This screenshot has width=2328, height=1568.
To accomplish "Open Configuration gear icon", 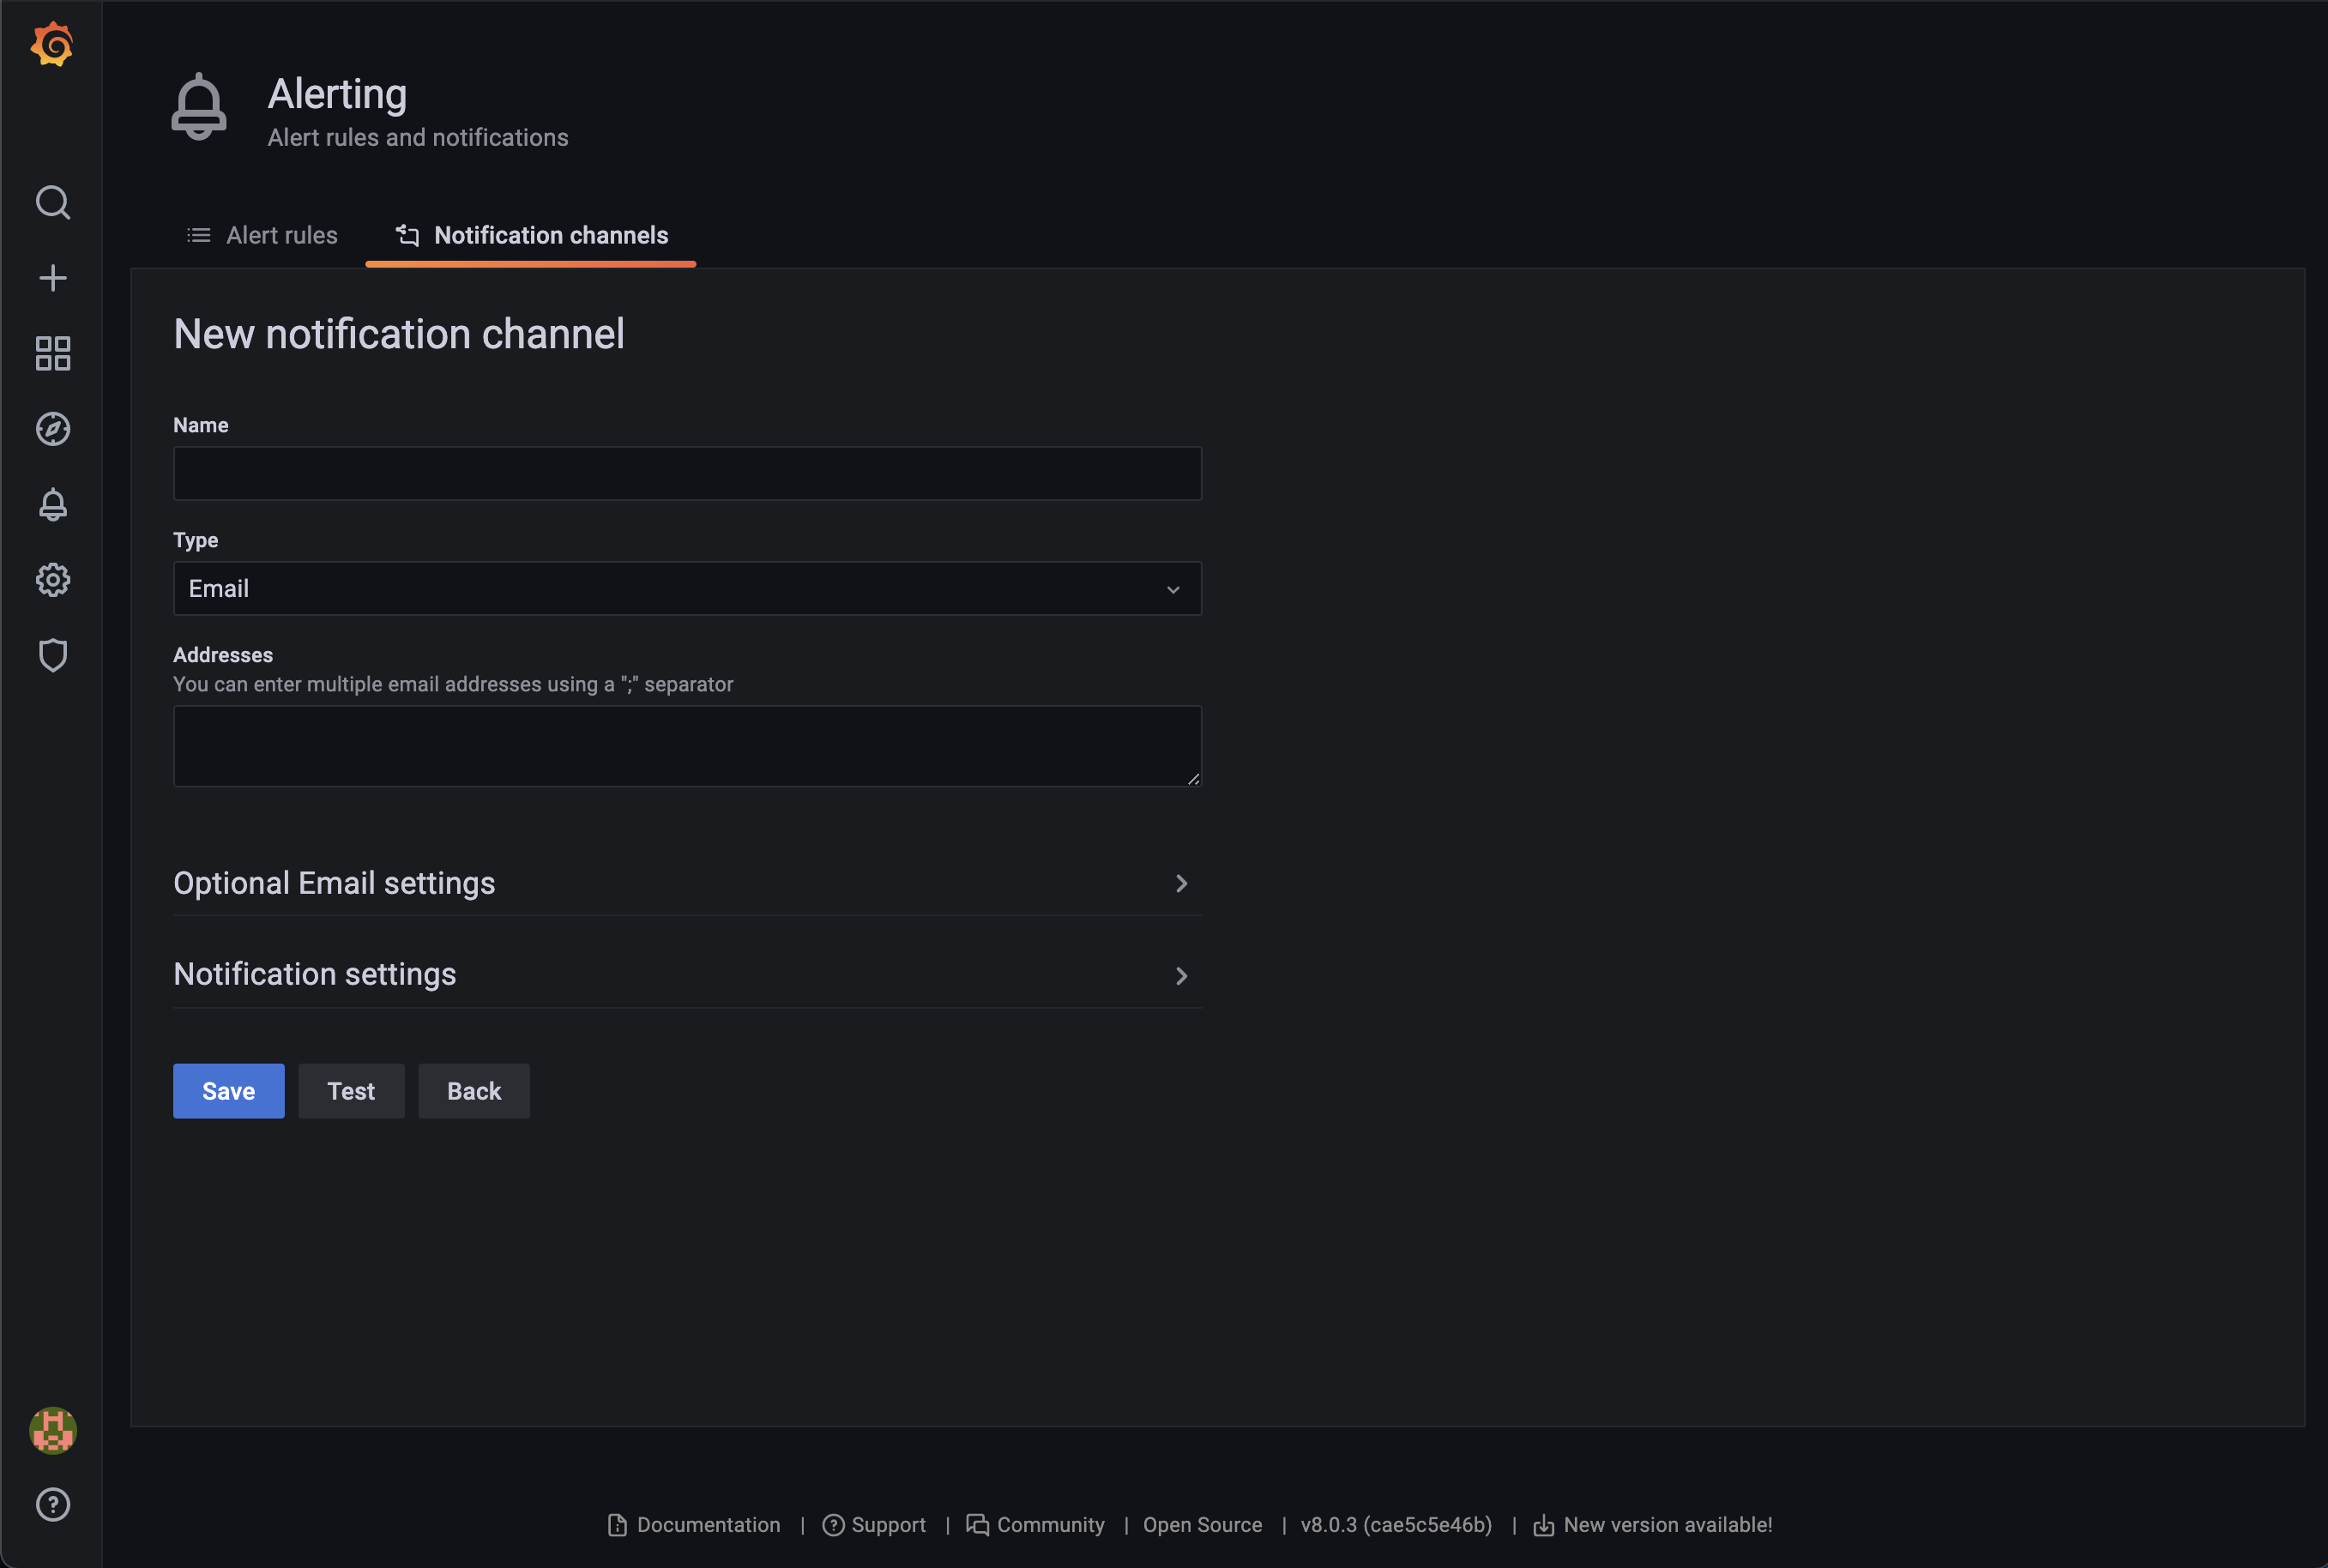I will [x=52, y=580].
